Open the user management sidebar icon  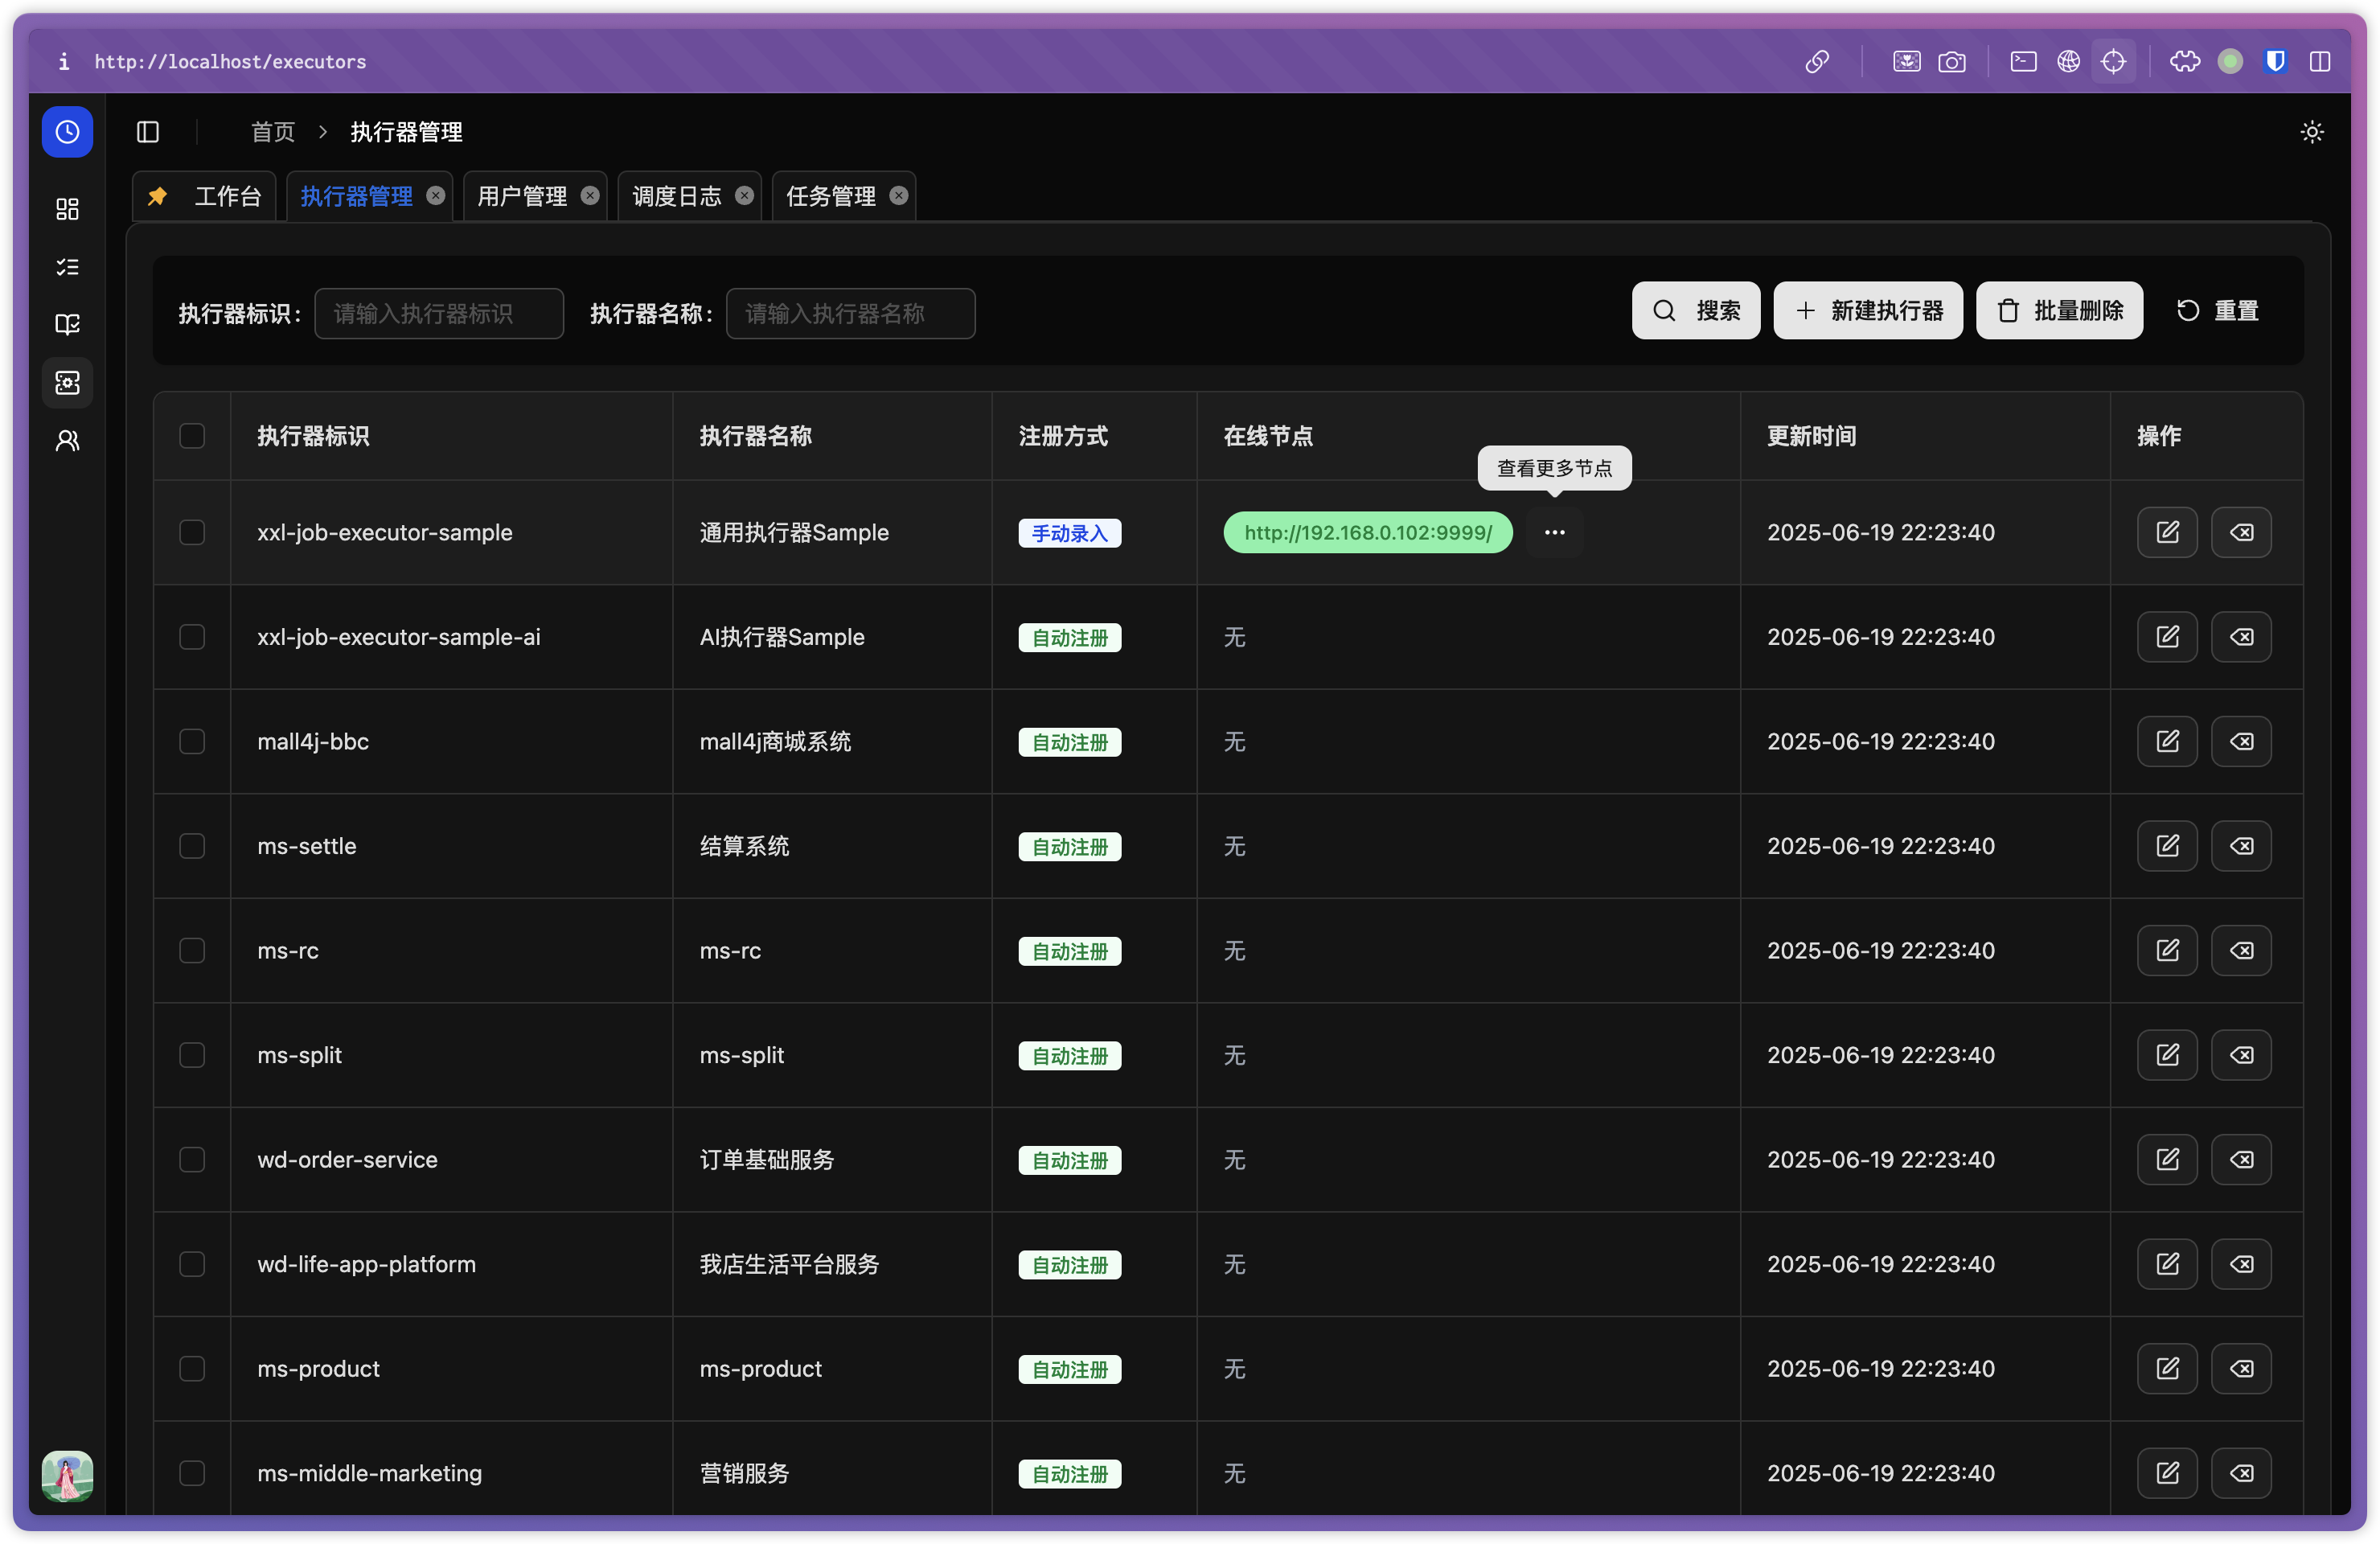[67, 440]
